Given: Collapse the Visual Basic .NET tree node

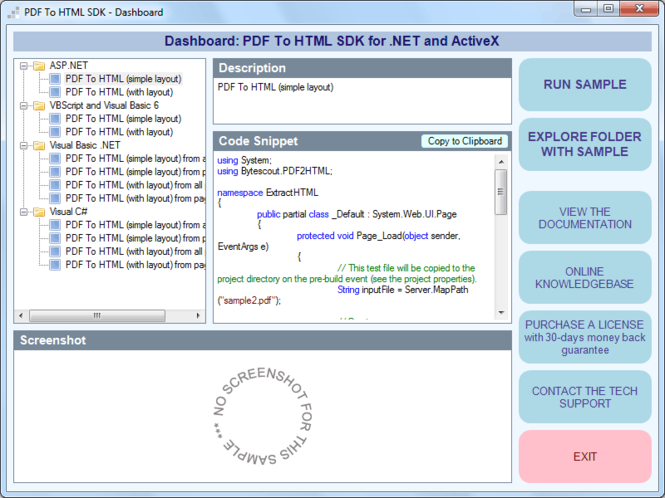Looking at the screenshot, I should 24,145.
